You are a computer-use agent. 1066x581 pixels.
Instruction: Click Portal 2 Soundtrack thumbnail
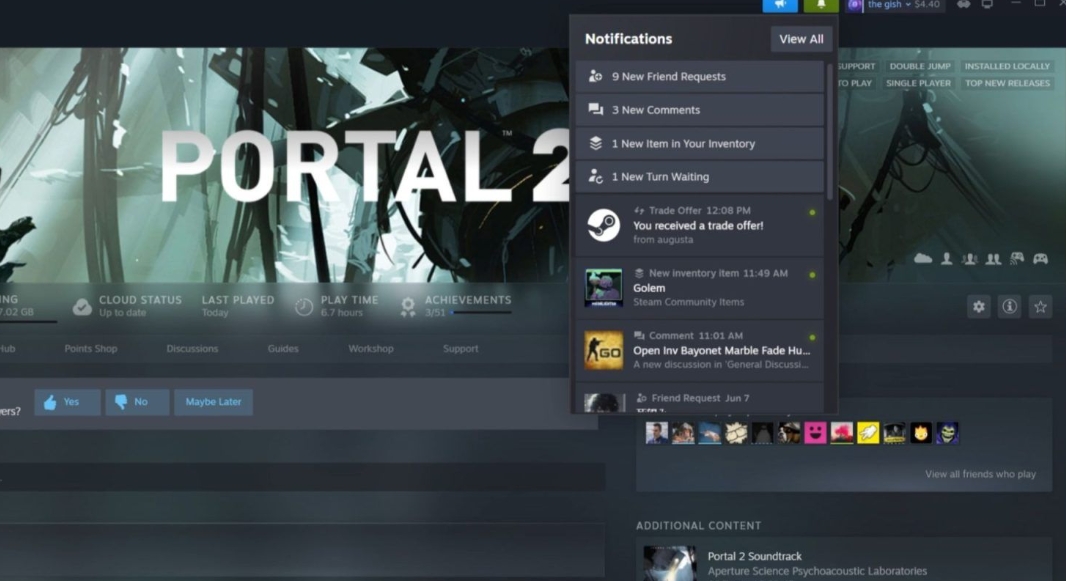670,563
